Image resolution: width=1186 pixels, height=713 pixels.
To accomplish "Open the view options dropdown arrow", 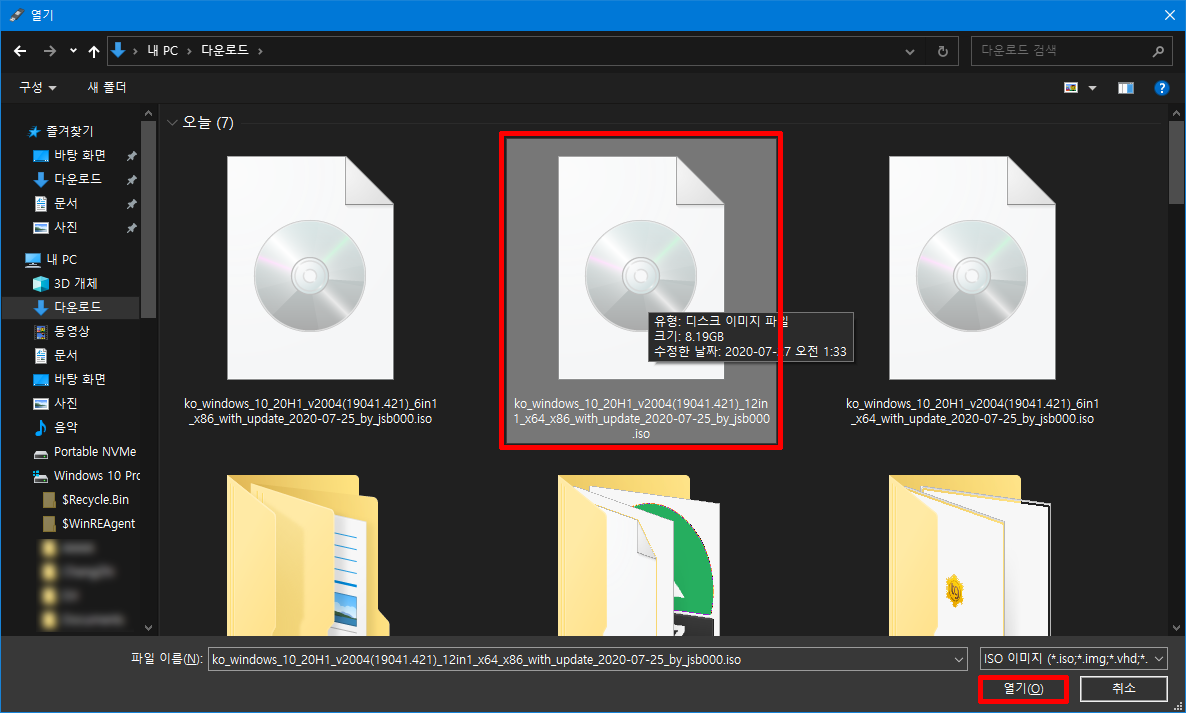I will pyautogui.click(x=1092, y=88).
